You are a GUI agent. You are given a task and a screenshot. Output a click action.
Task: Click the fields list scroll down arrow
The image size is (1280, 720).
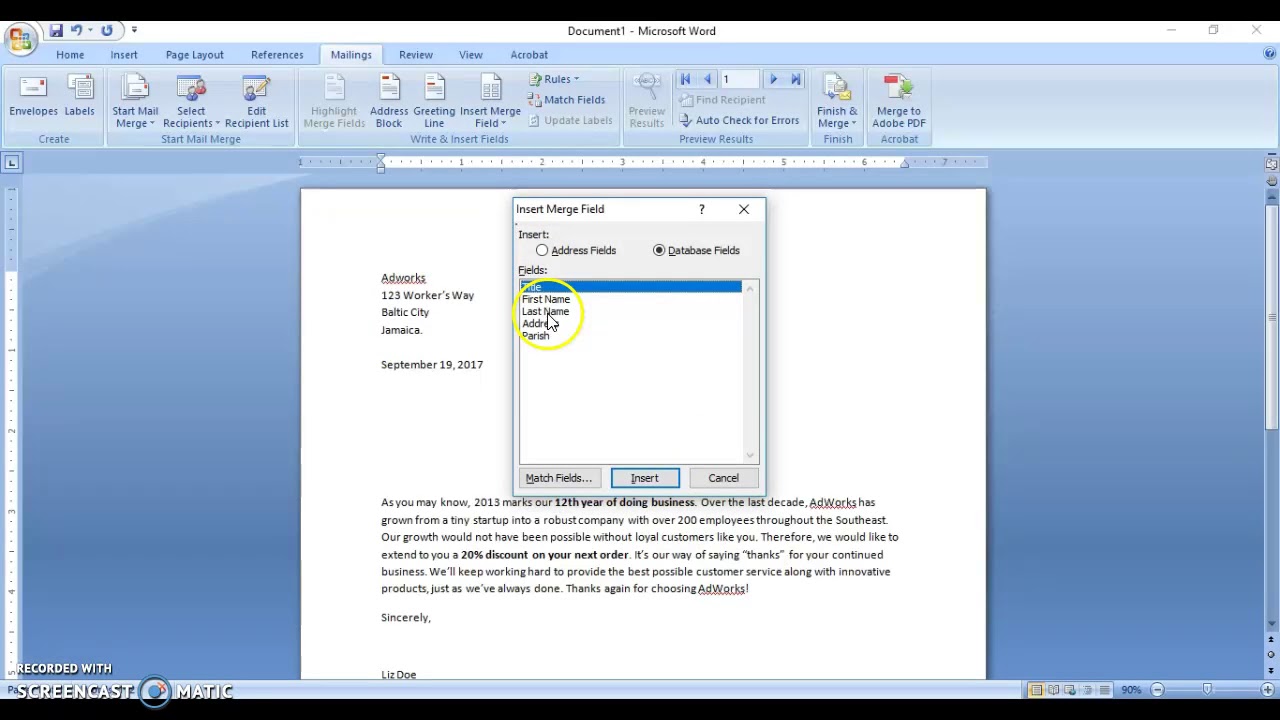click(x=750, y=455)
